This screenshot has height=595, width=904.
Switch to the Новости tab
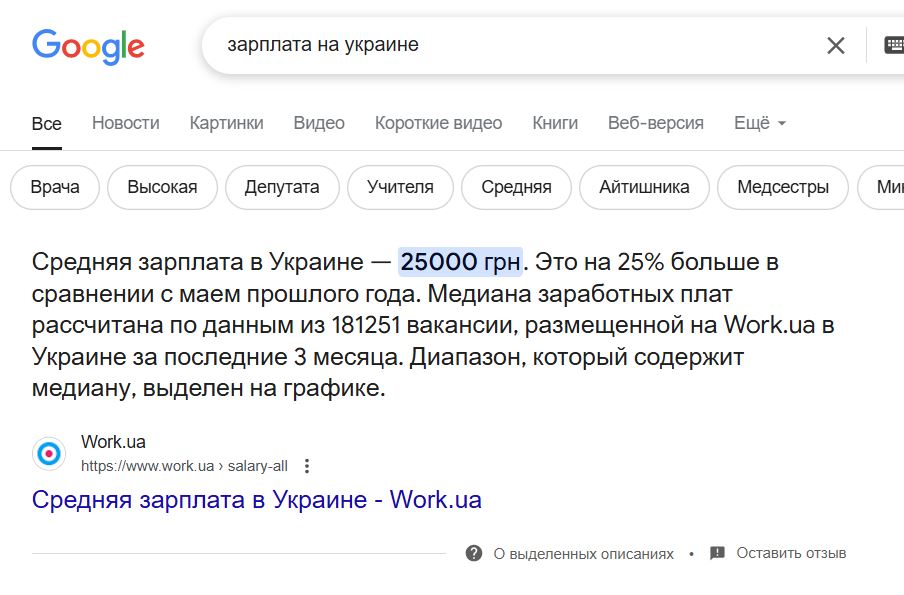(126, 123)
